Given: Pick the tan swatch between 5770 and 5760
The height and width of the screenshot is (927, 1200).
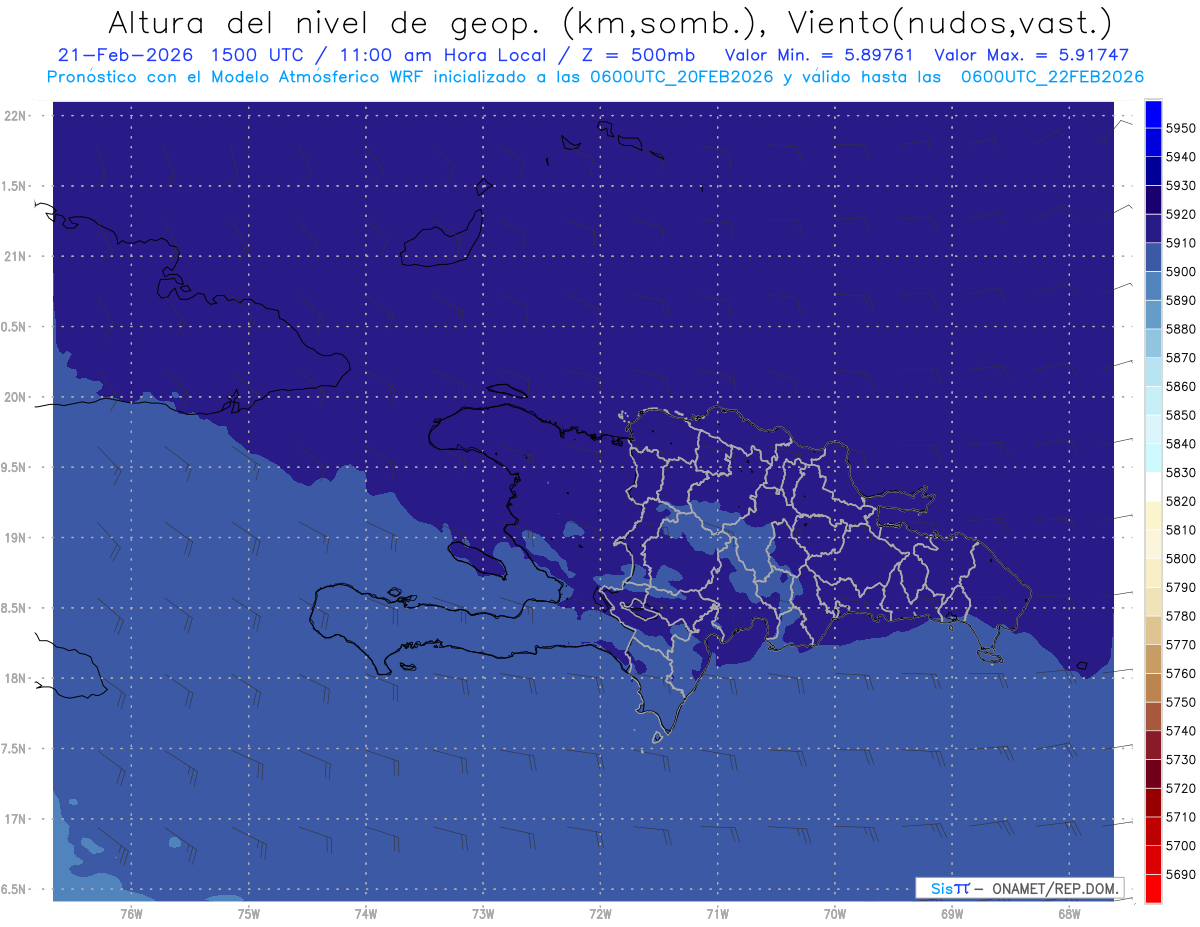Looking at the screenshot, I should tap(1153, 659).
